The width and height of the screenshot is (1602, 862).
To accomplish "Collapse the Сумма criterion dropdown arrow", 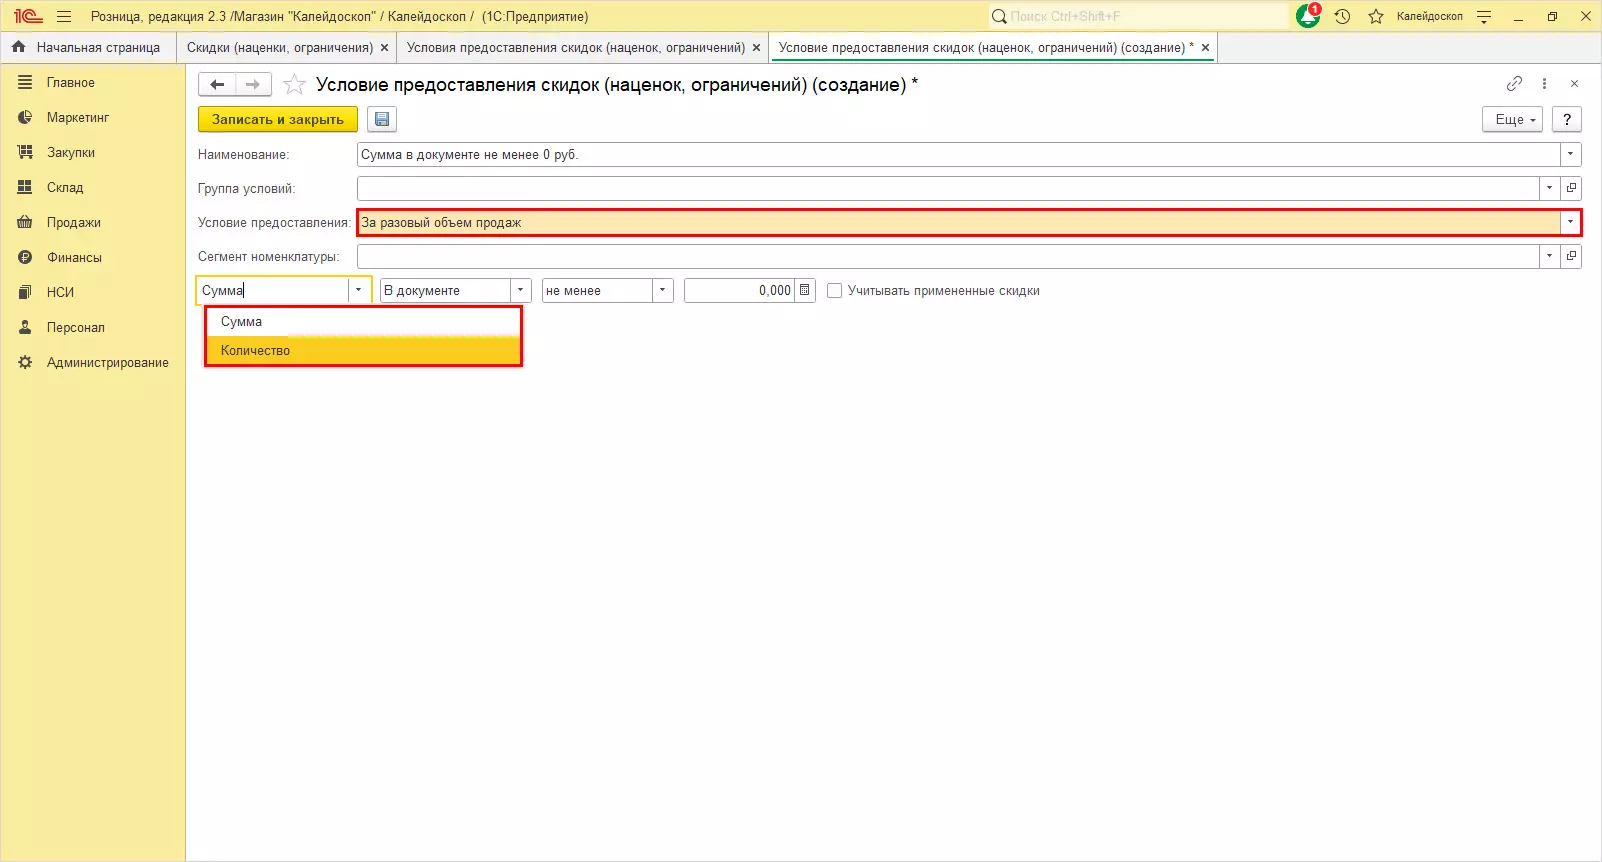I will (359, 290).
